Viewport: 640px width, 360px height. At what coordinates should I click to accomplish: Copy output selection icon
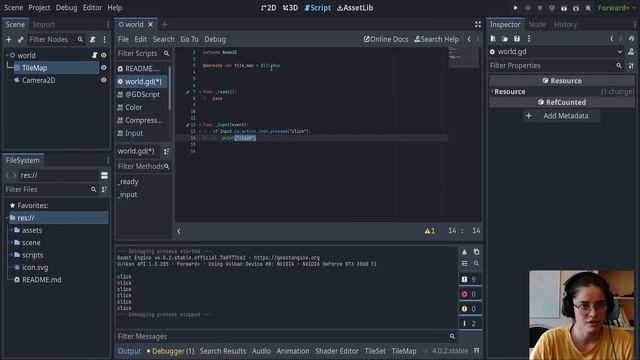coord(476,252)
